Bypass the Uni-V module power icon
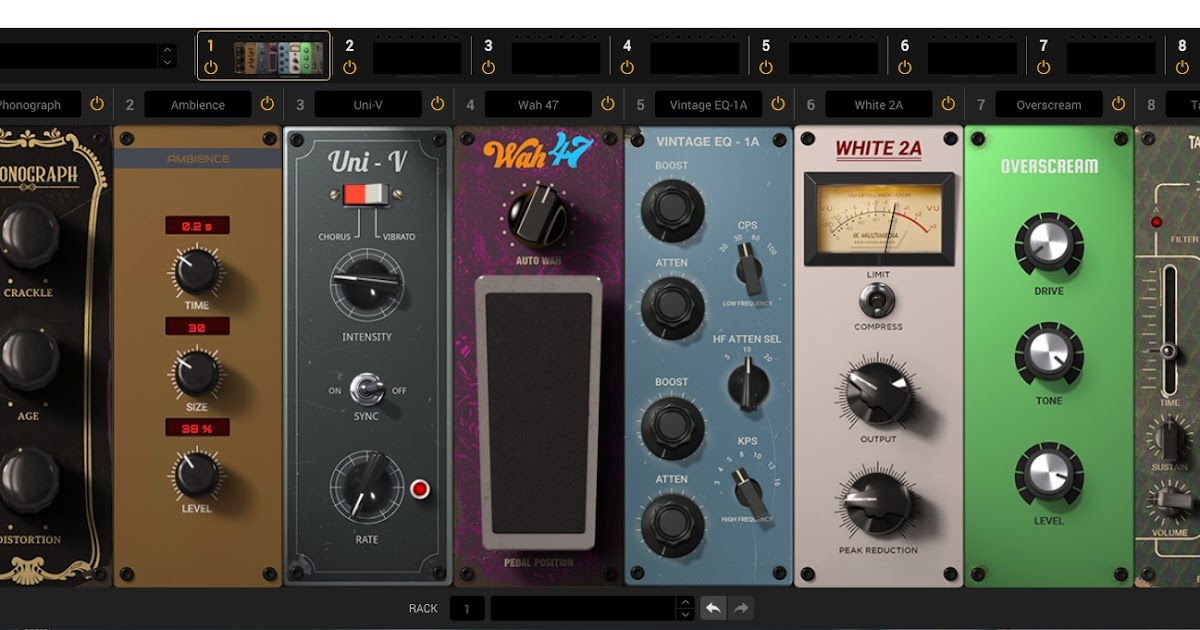Image resolution: width=1200 pixels, height=630 pixels. tap(437, 104)
